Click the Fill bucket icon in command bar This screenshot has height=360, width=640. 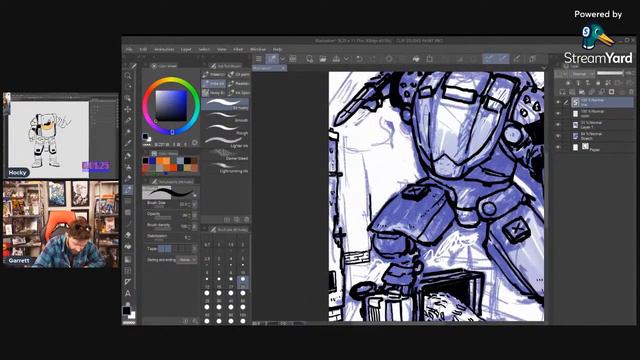(x=416, y=59)
